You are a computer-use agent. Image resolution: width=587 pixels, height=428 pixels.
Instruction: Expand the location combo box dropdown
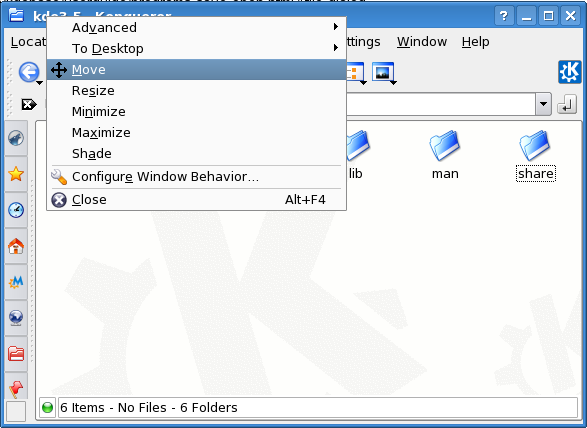tap(543, 104)
